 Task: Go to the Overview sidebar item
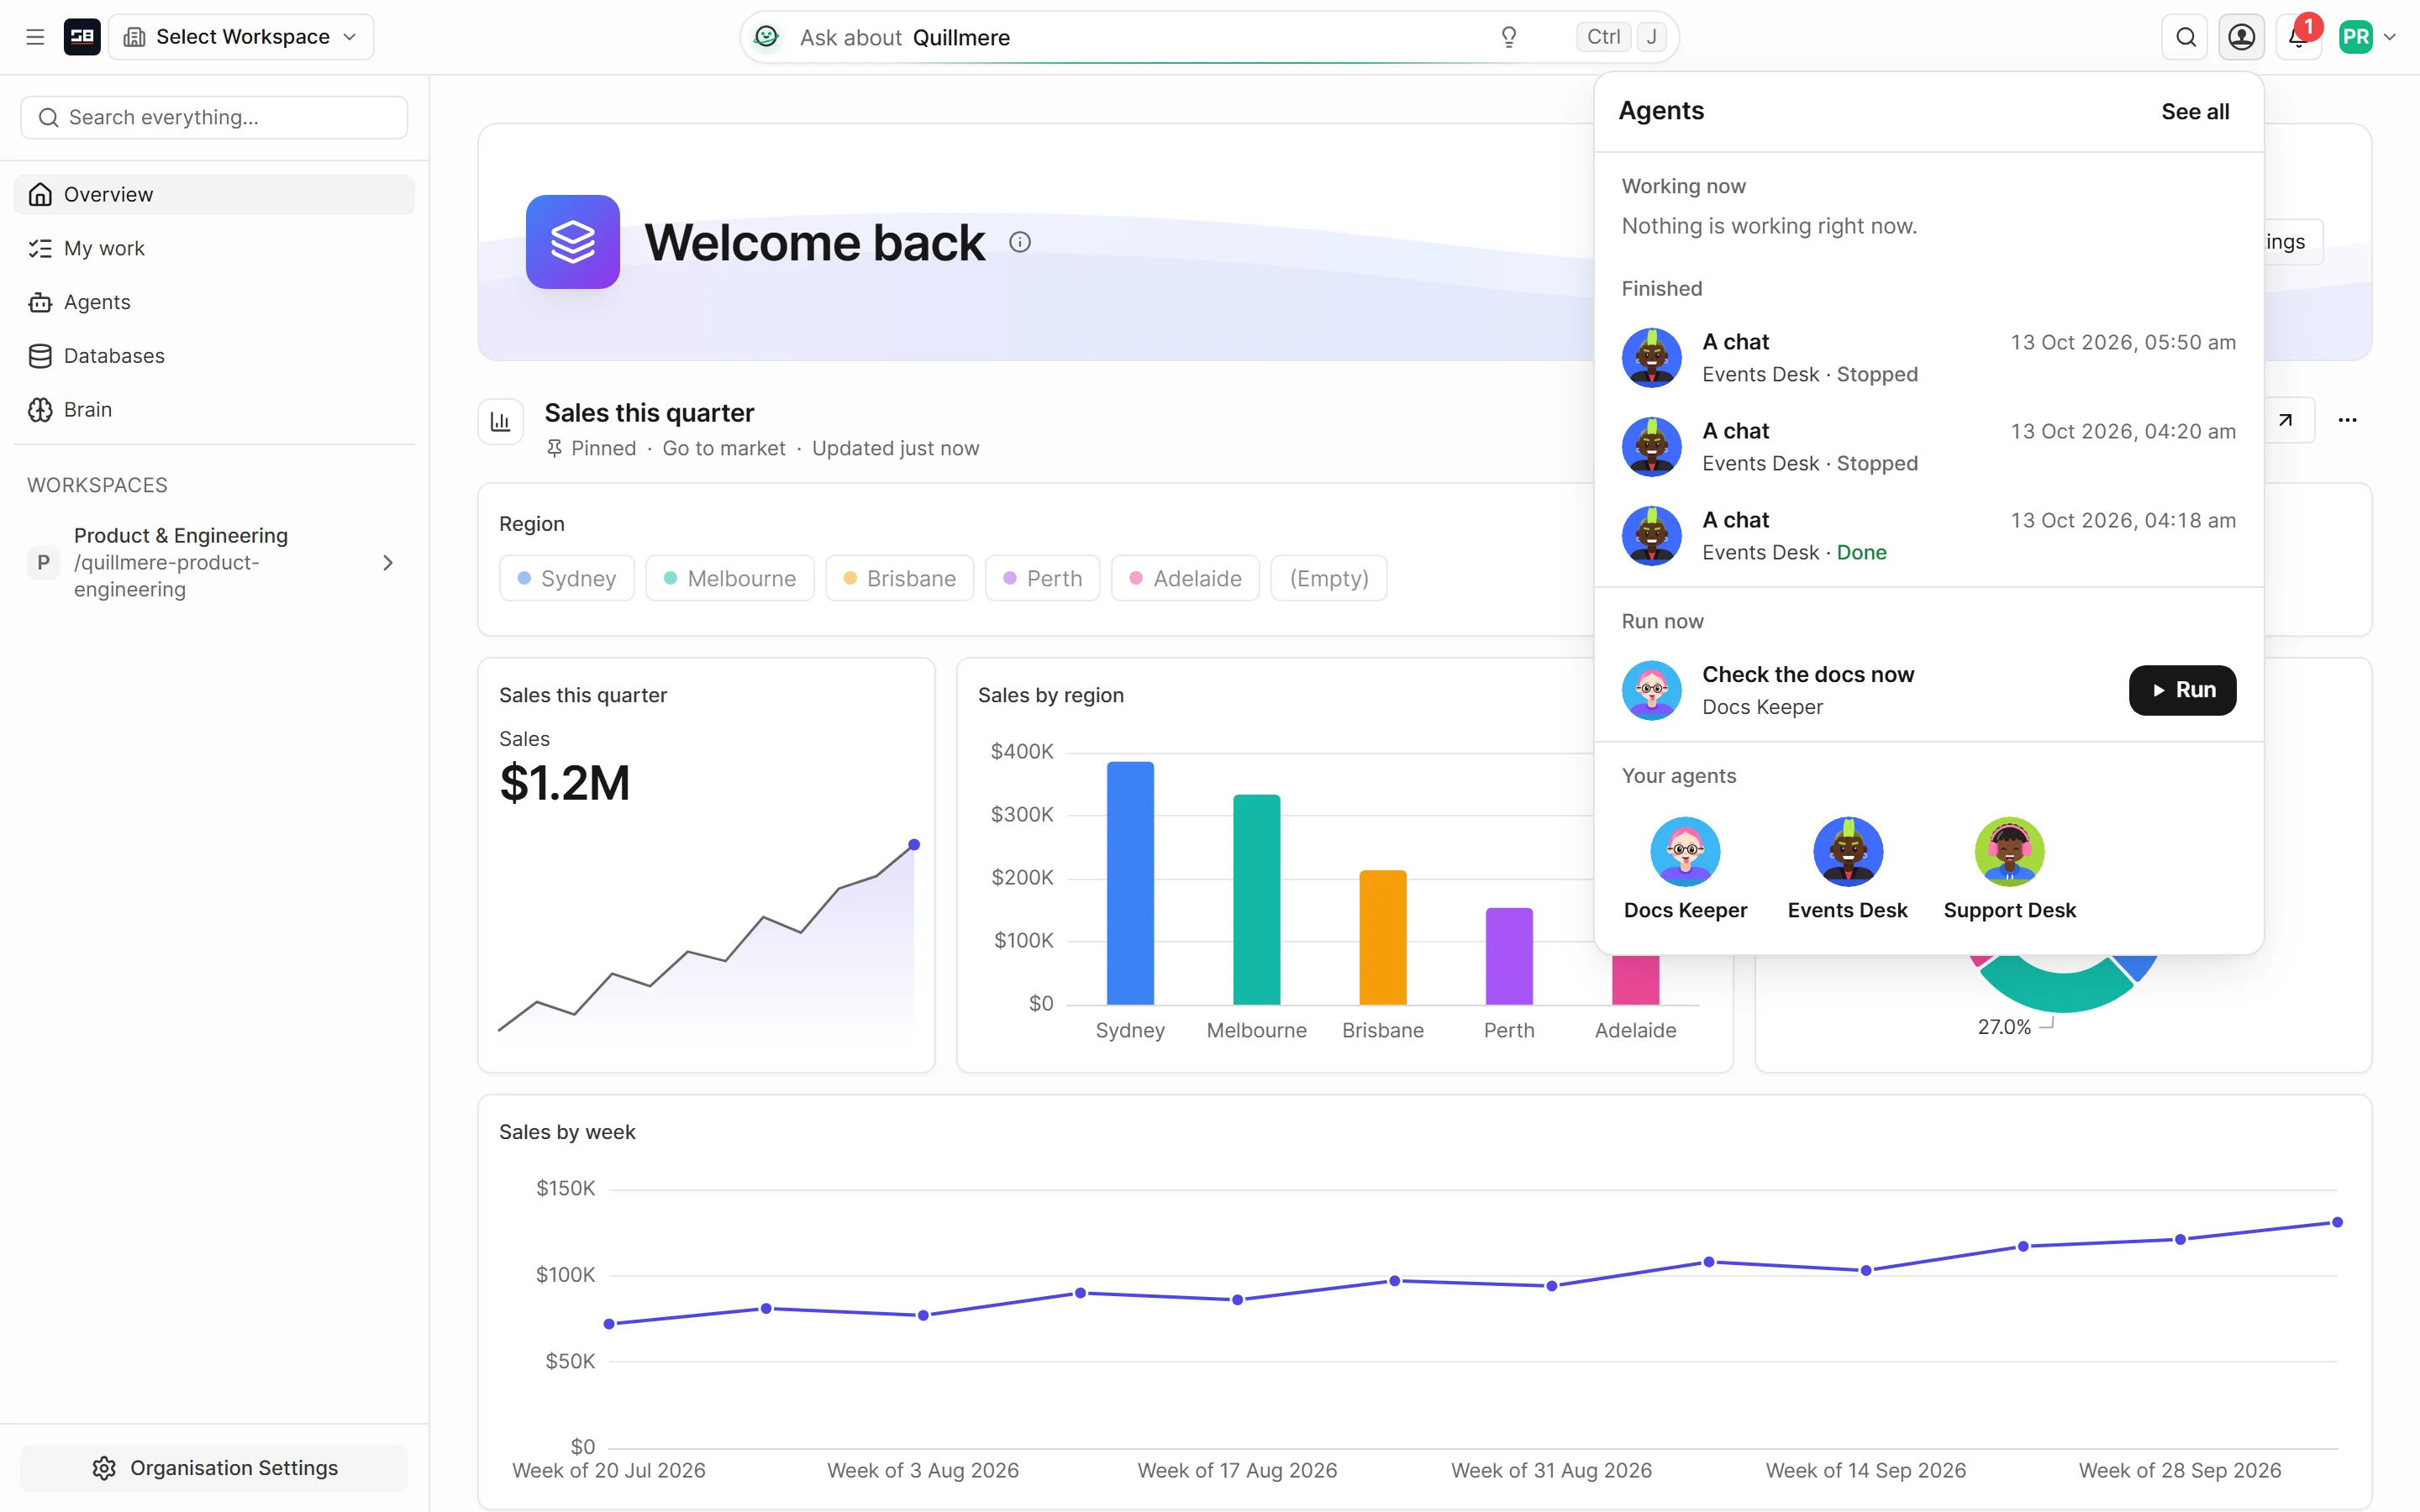(x=214, y=195)
